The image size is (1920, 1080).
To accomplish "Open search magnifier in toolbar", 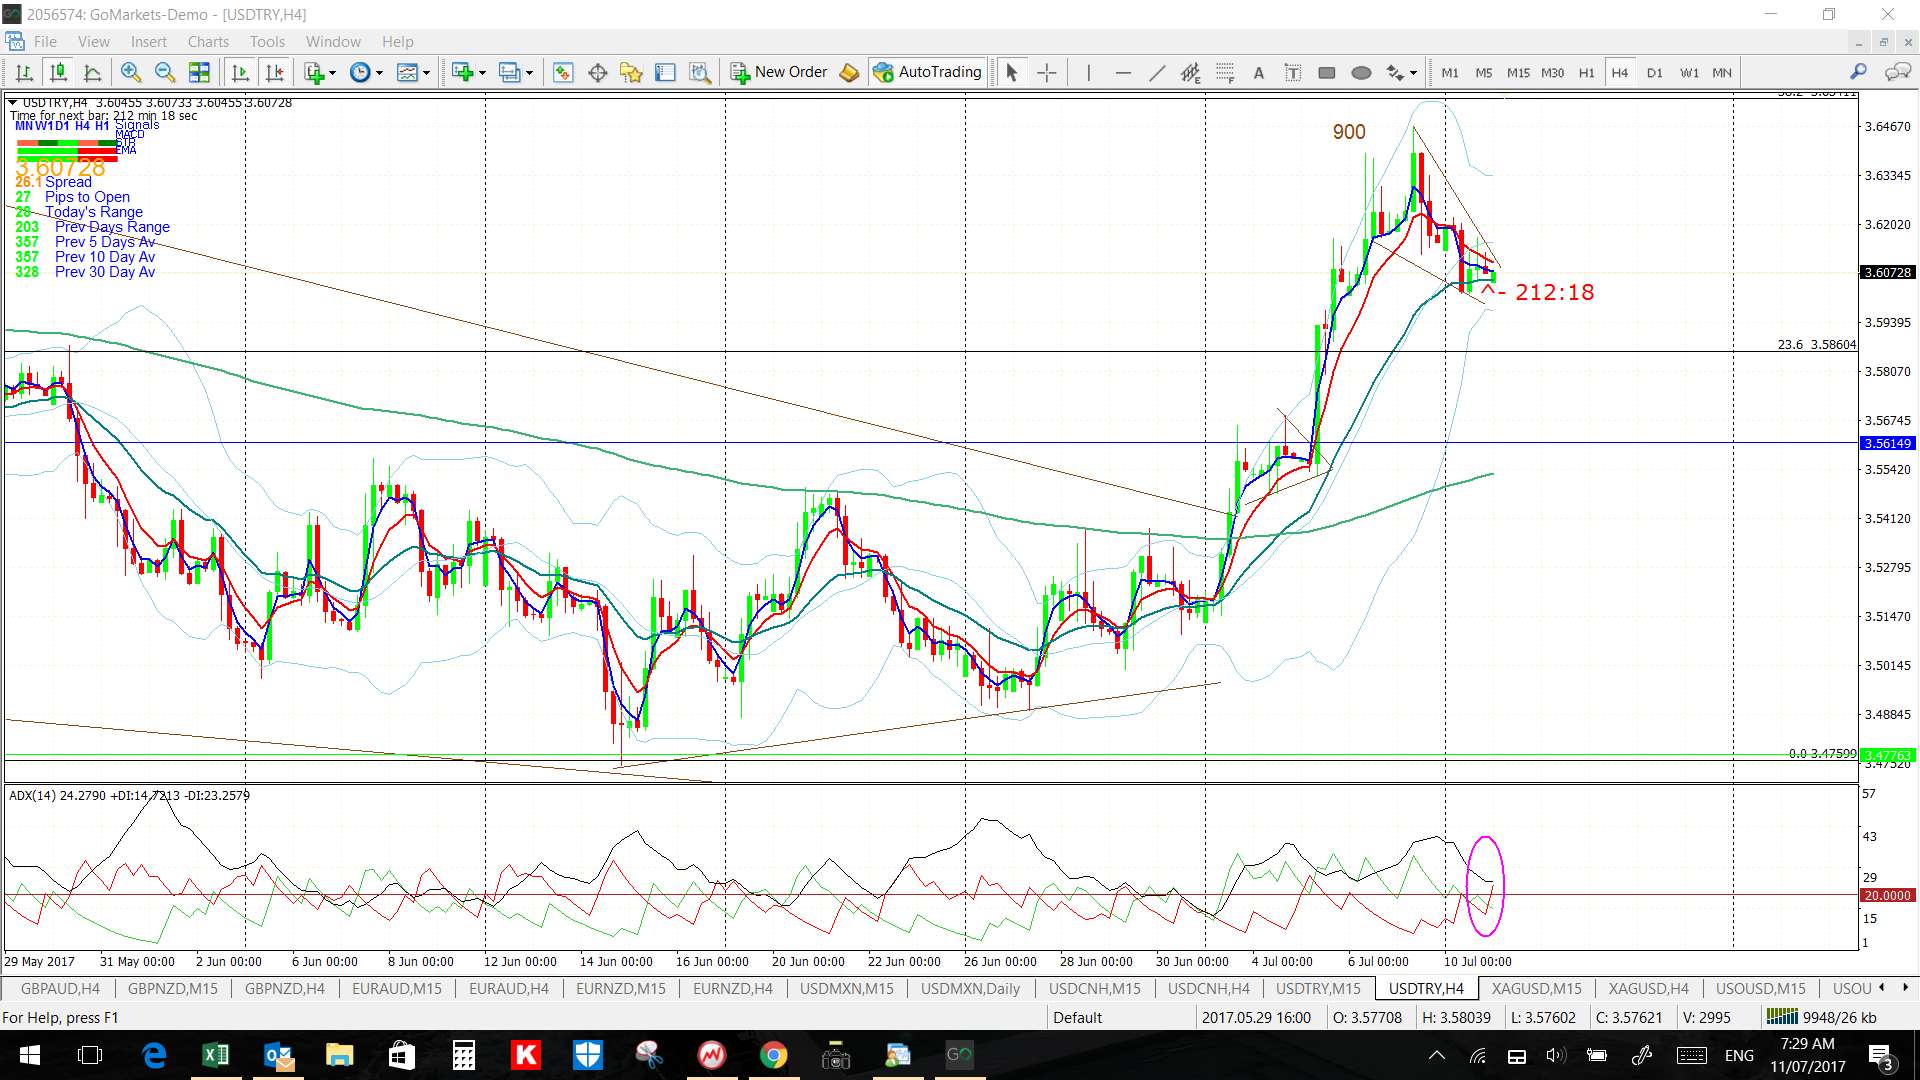I will click(x=1858, y=72).
